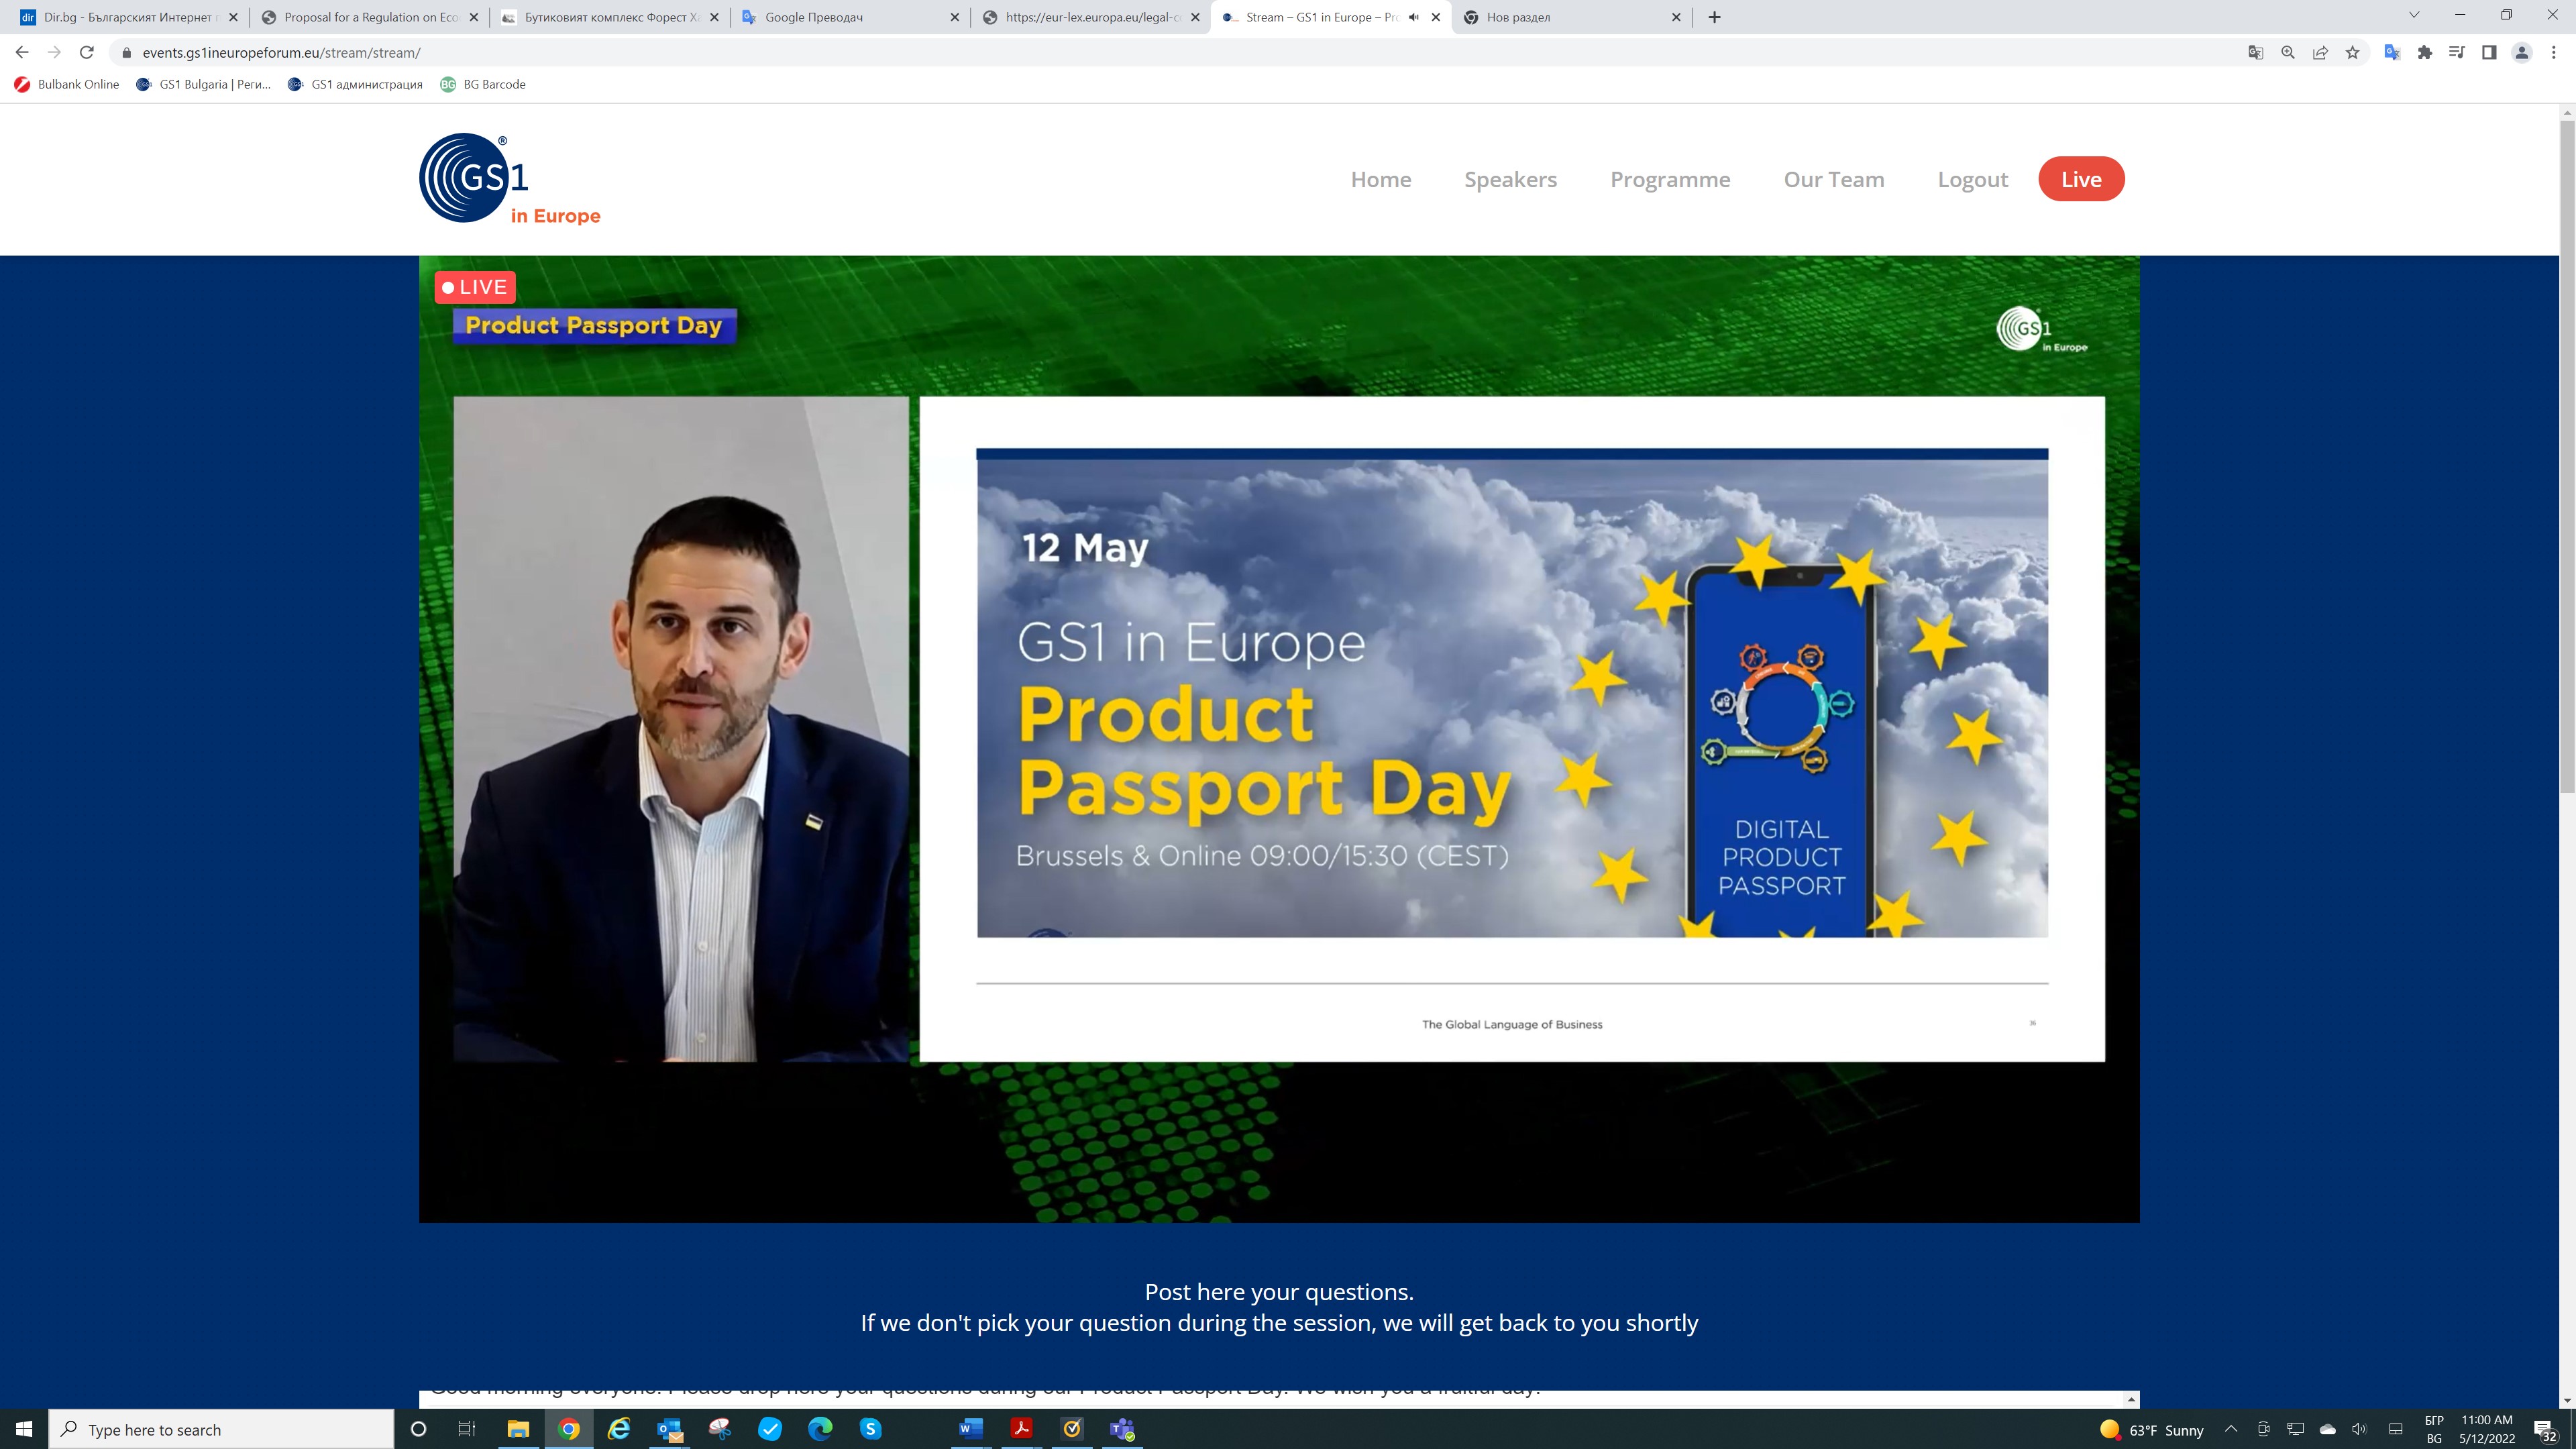The image size is (2576, 1449).
Task: Click the live stream video player
Action: (1279, 738)
